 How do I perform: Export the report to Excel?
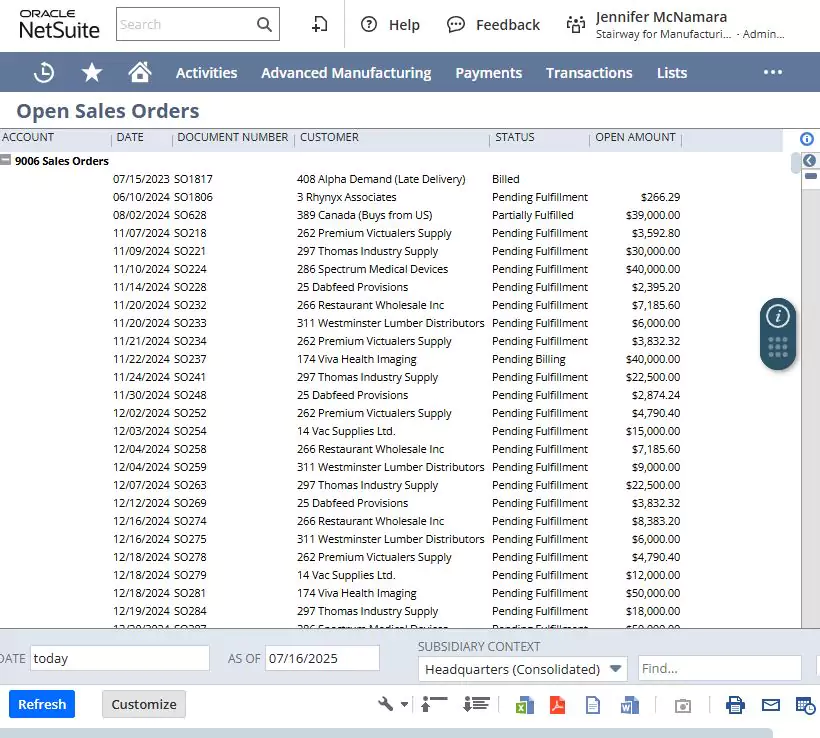524,704
